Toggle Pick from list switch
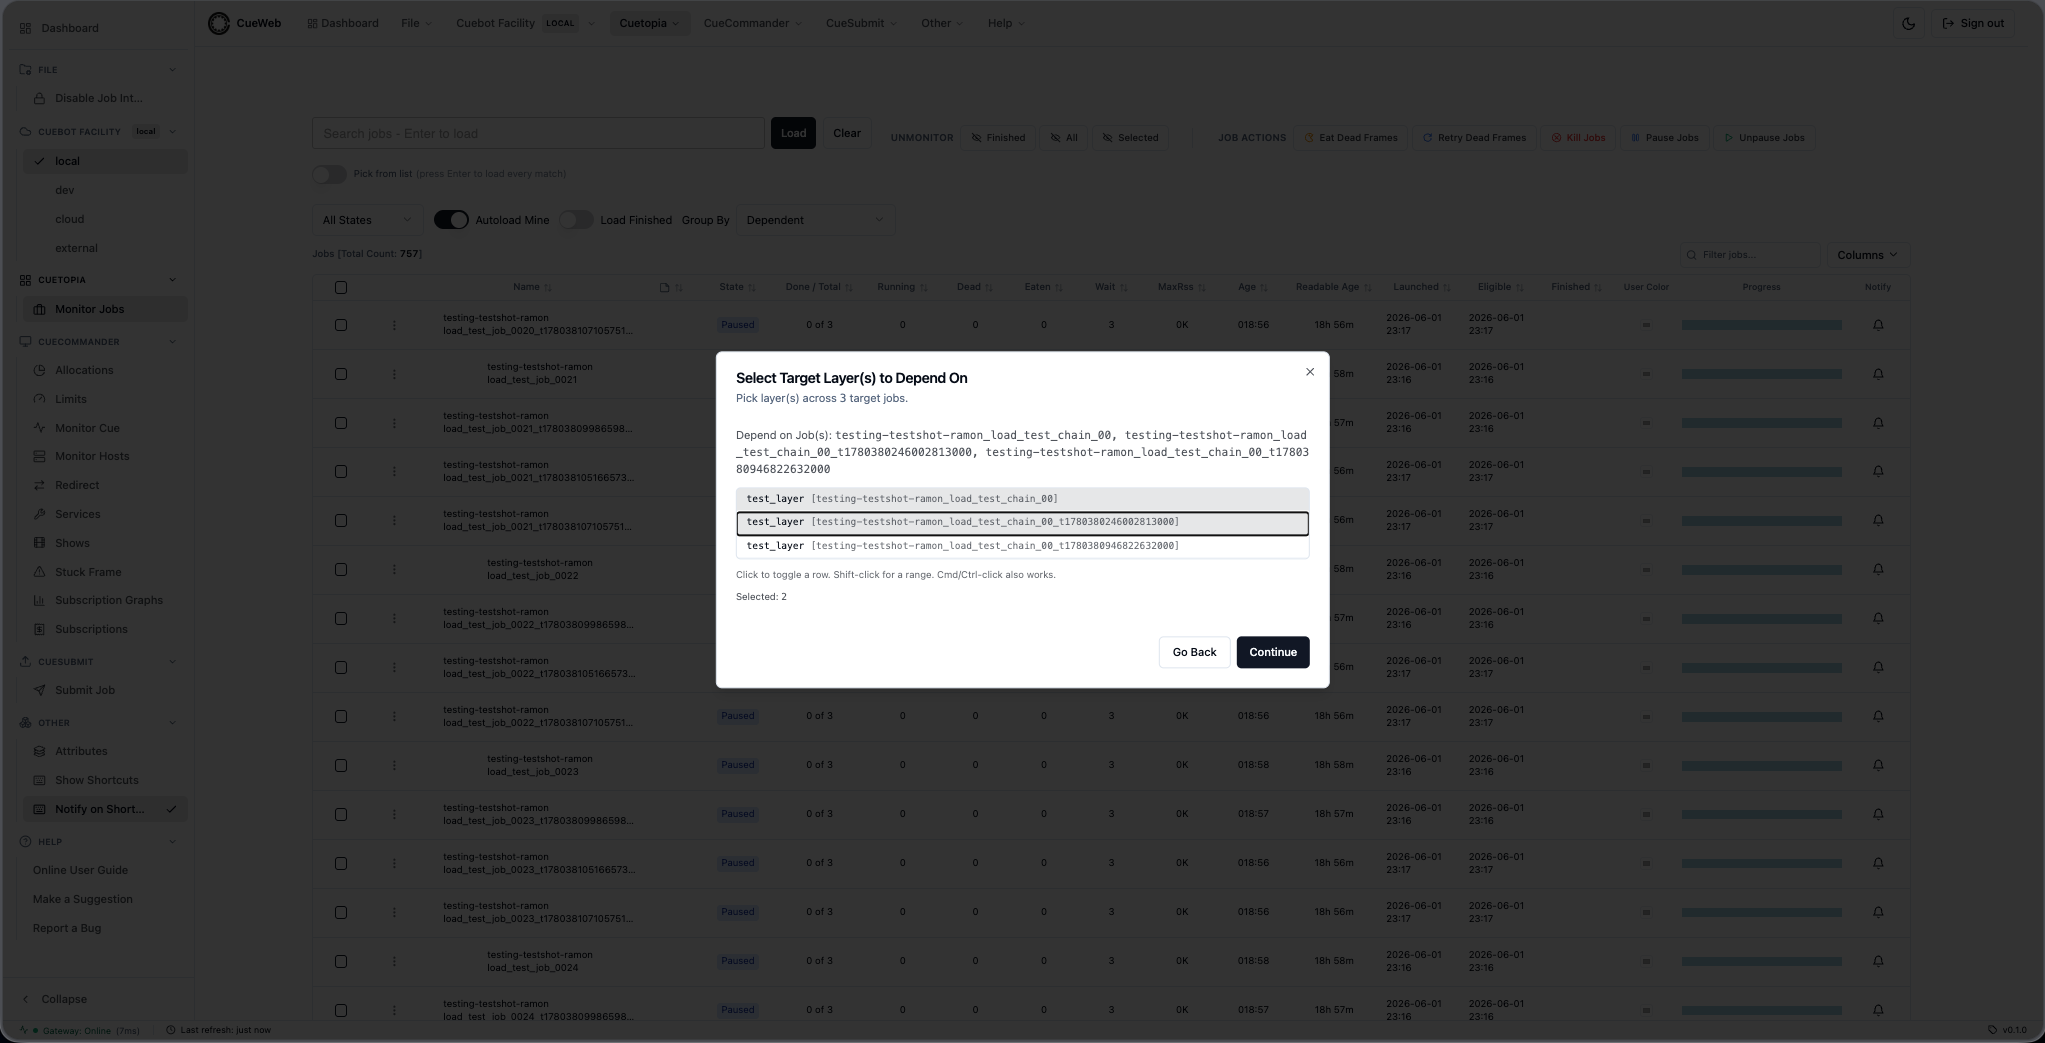Image resolution: width=2045 pixels, height=1043 pixels. point(329,174)
